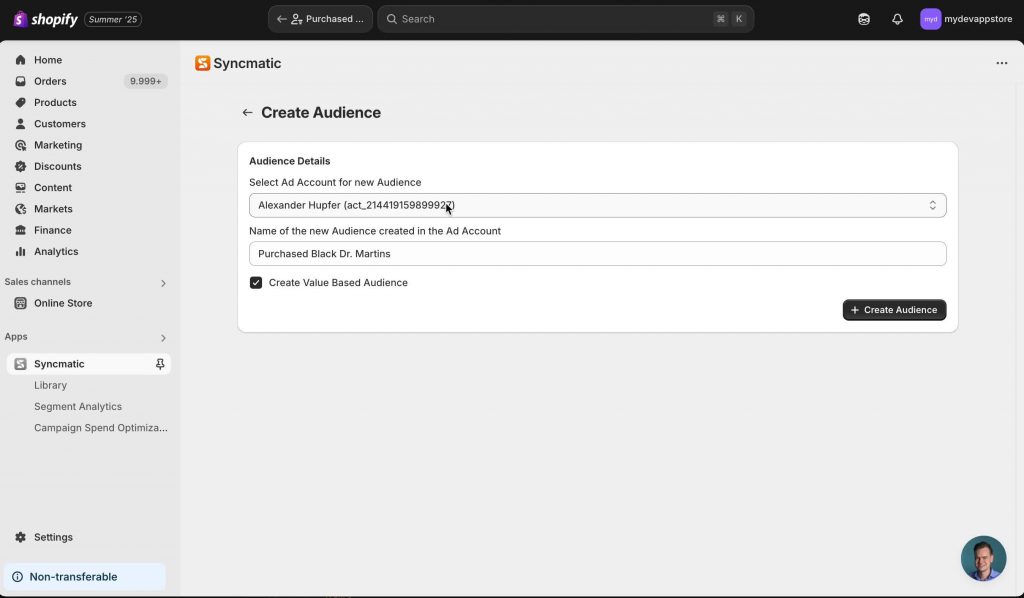Unpin Syncmatic using the pin icon
Screen dimensions: 1024x598
click(160, 364)
